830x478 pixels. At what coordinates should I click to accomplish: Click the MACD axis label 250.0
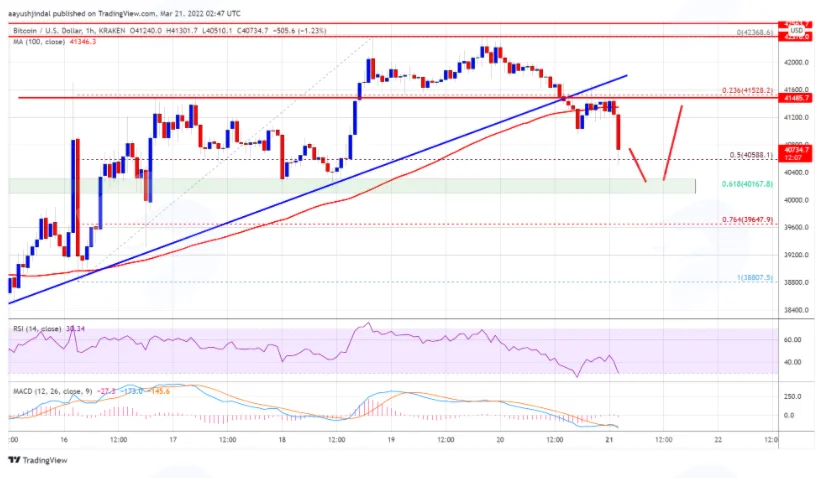[x=792, y=396]
